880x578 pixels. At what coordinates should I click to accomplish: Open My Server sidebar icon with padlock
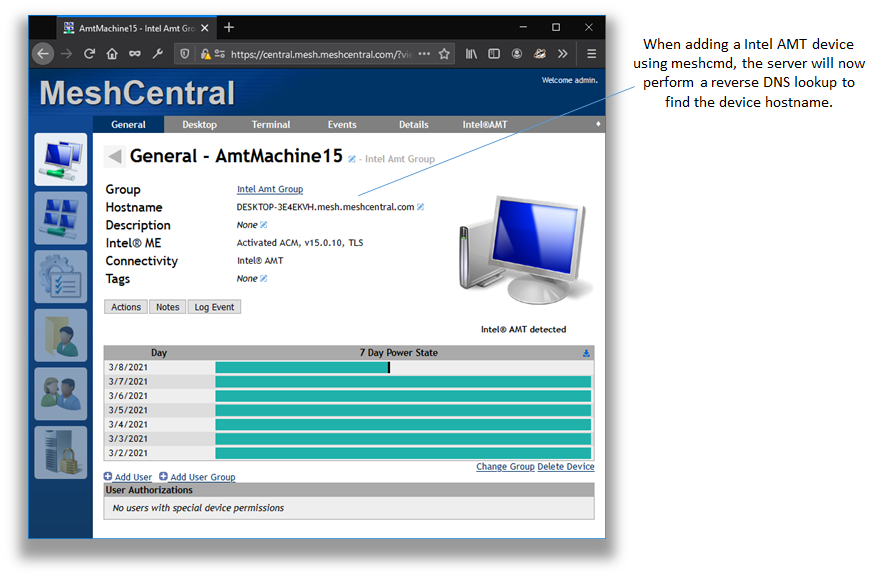[61, 452]
